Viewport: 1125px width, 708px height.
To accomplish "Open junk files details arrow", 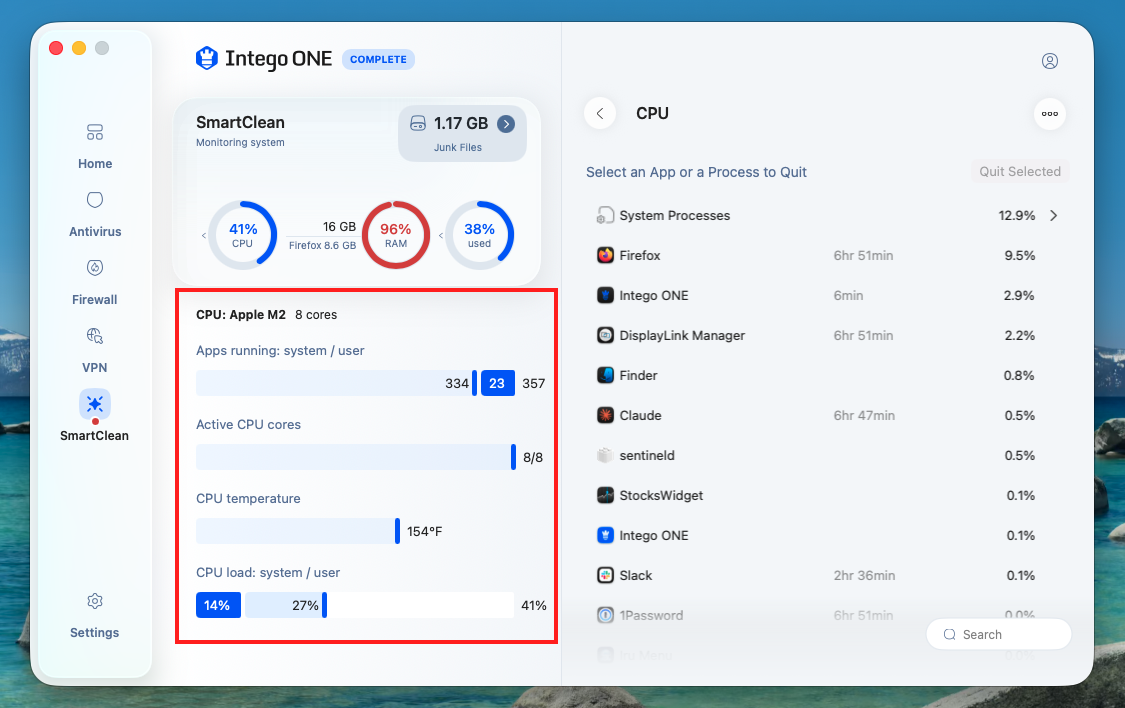I will click(x=506, y=123).
